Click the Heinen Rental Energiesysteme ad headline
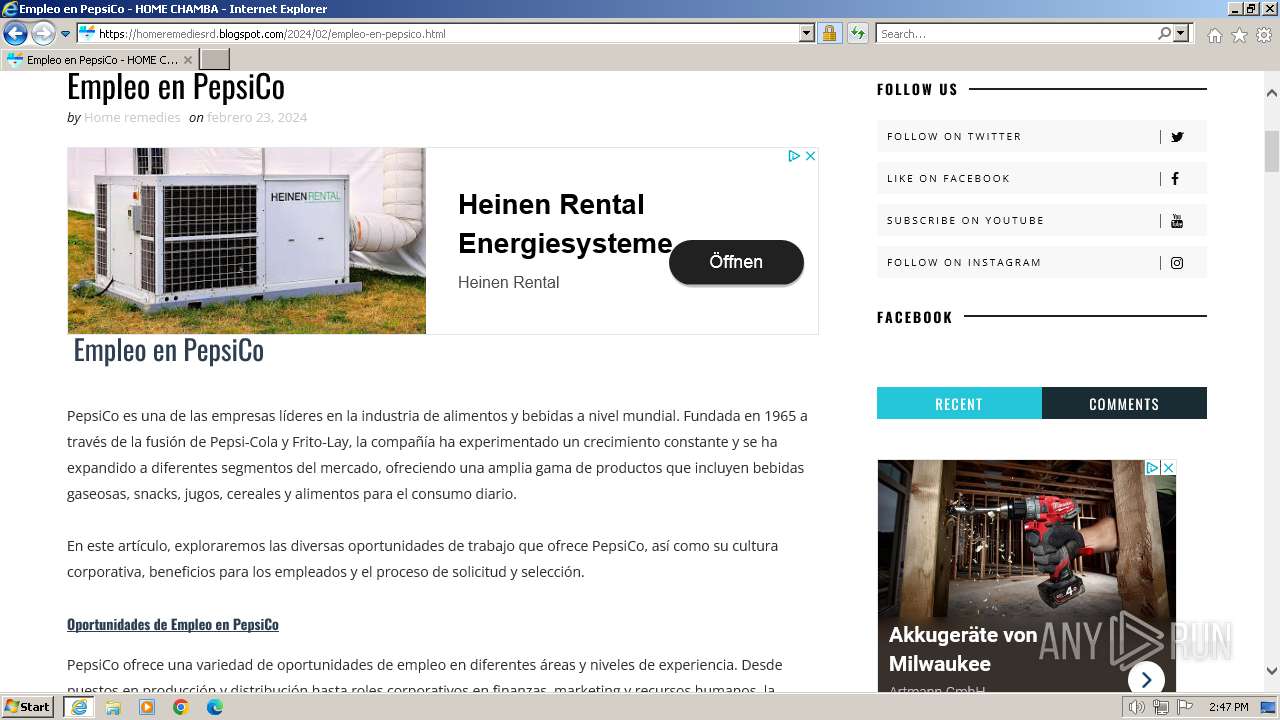The height and width of the screenshot is (720, 1280). tap(565, 224)
